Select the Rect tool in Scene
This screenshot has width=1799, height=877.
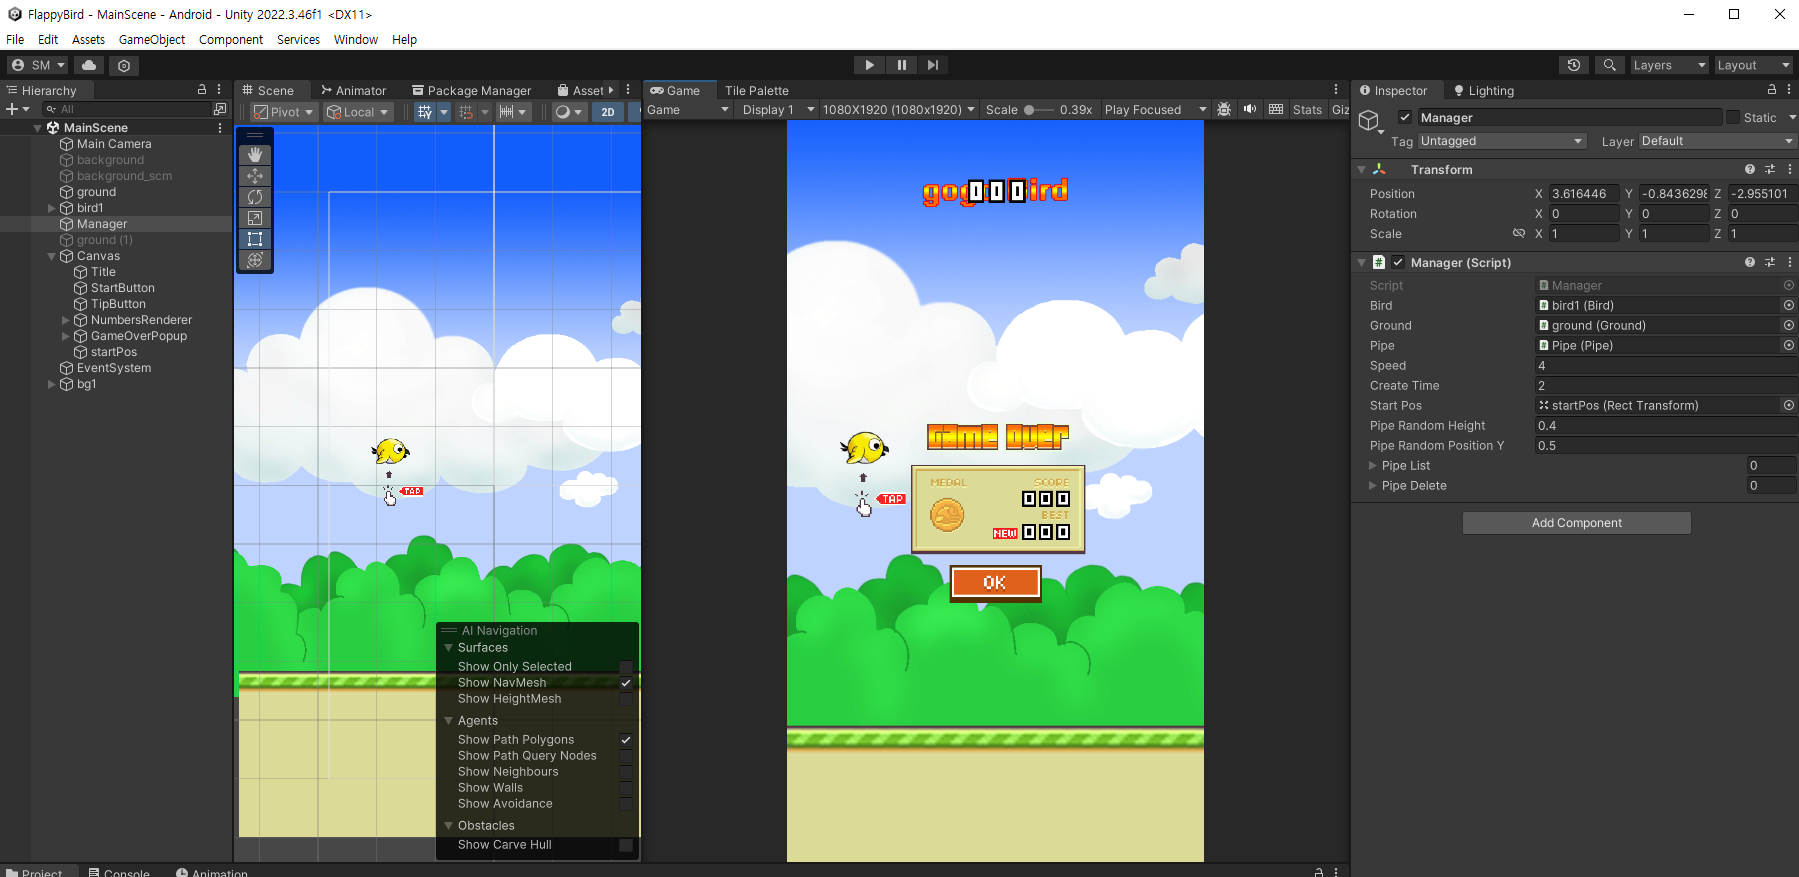coord(255,239)
